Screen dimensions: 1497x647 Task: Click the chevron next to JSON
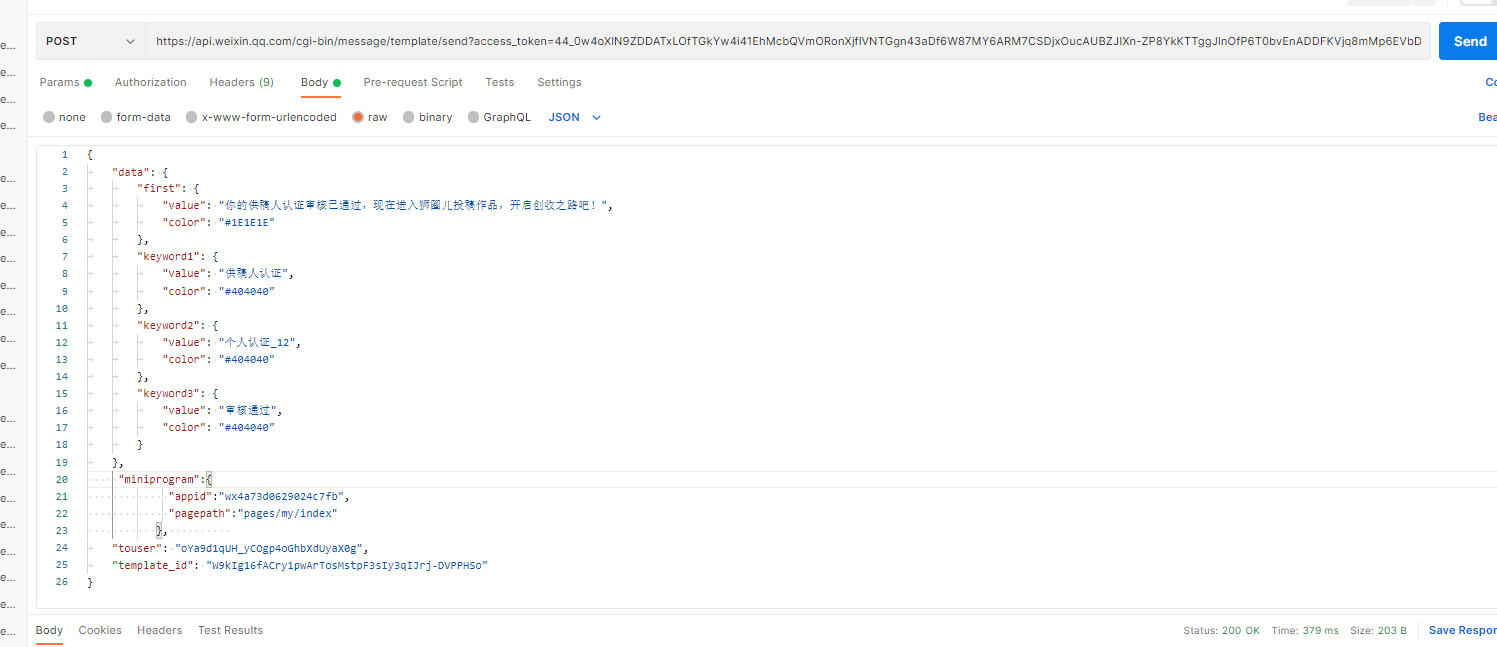coord(597,117)
